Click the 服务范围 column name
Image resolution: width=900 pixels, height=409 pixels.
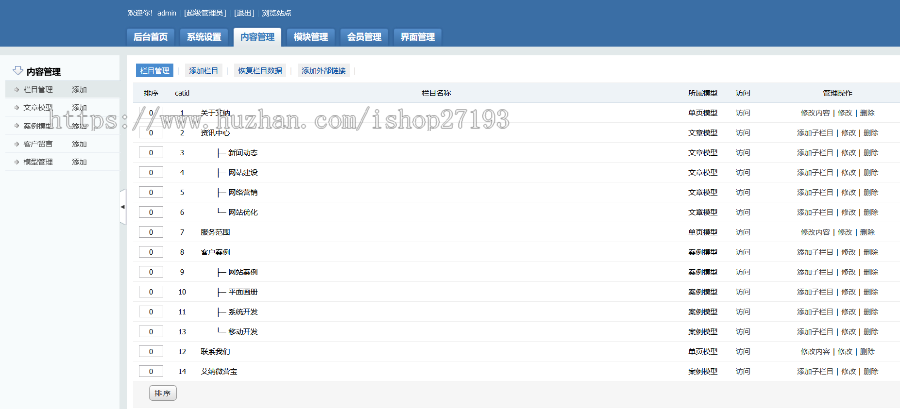215,232
